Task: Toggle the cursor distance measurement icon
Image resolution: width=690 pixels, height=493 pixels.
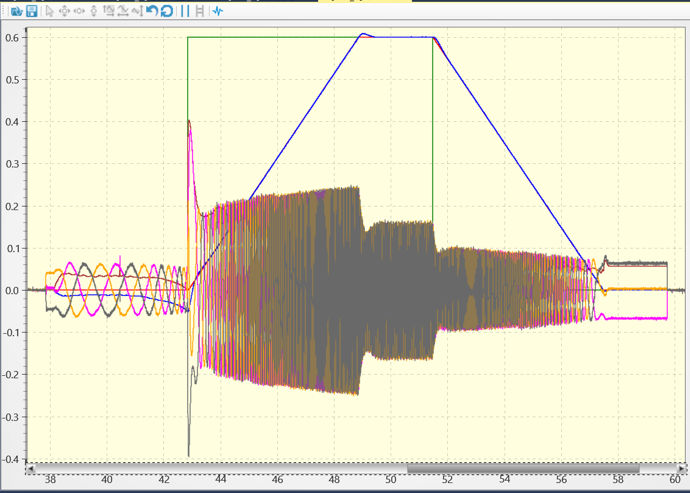Action: 200,11
